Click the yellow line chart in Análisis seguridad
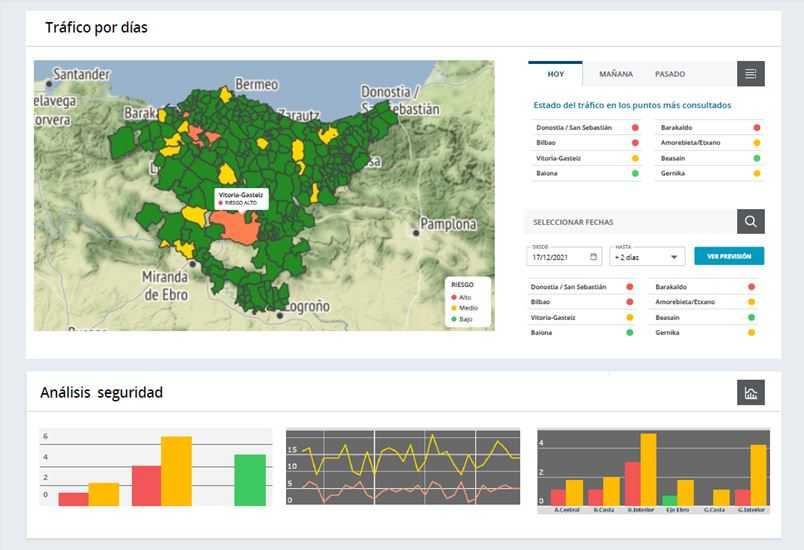Screen dimensions: 804x550 [410, 454]
